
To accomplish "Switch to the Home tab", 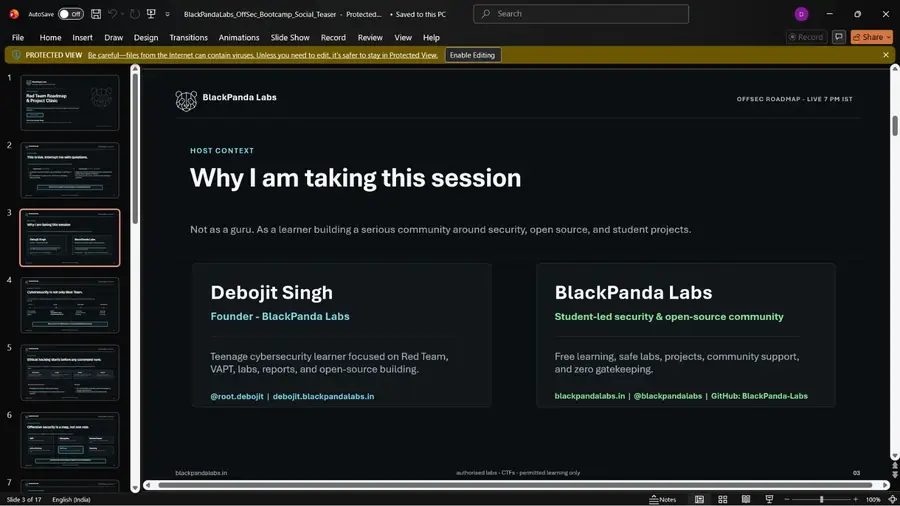I will (x=51, y=37).
